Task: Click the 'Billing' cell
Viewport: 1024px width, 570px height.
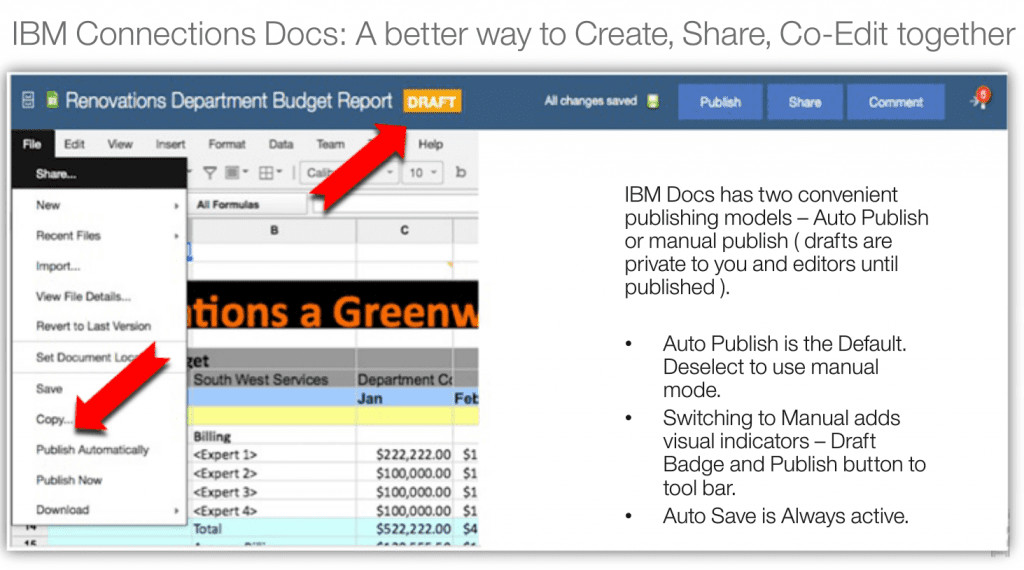Action: coord(272,436)
